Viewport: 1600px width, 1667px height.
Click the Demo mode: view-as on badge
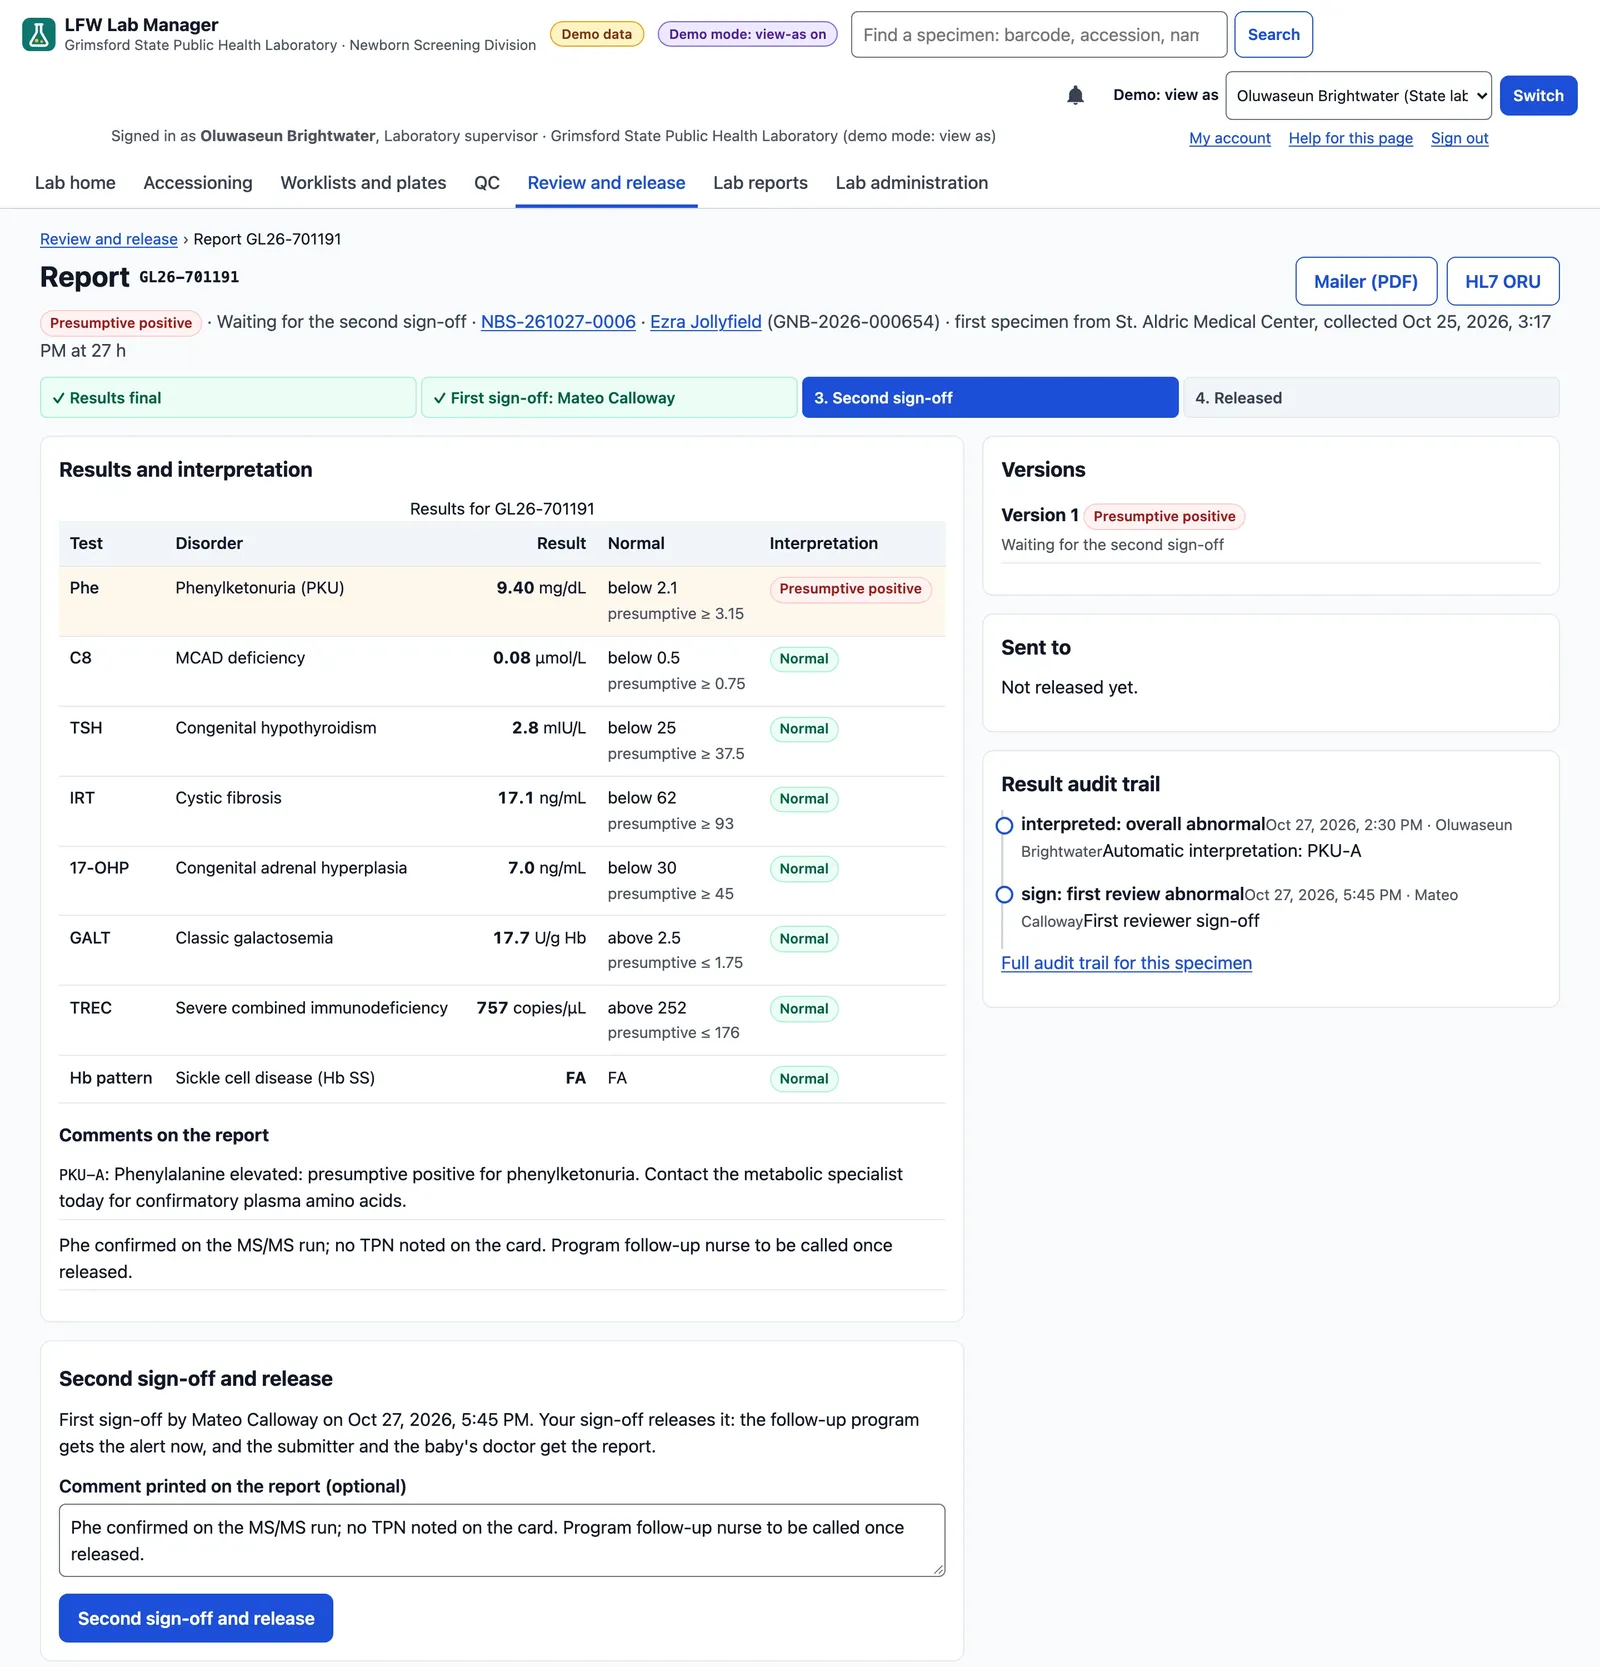pyautogui.click(x=747, y=34)
